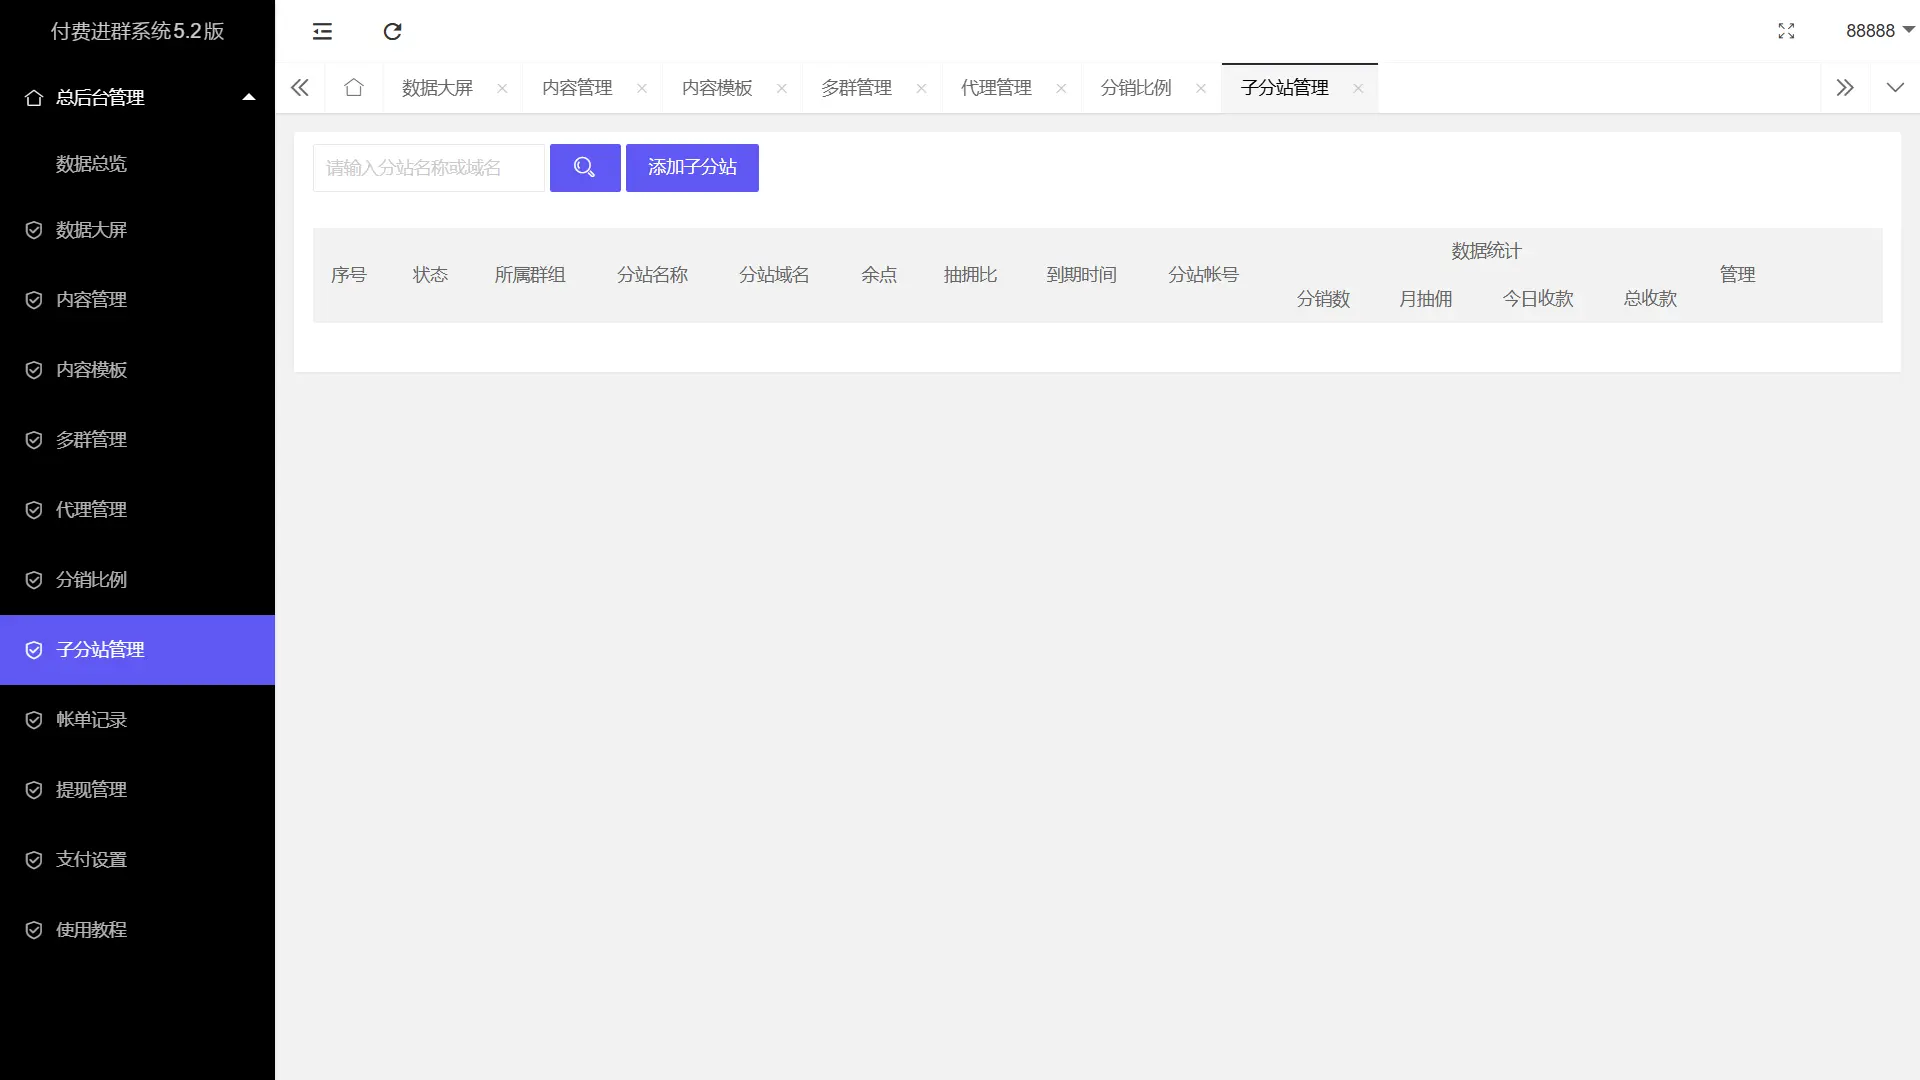Open 提现管理 in the sidebar

coord(91,790)
